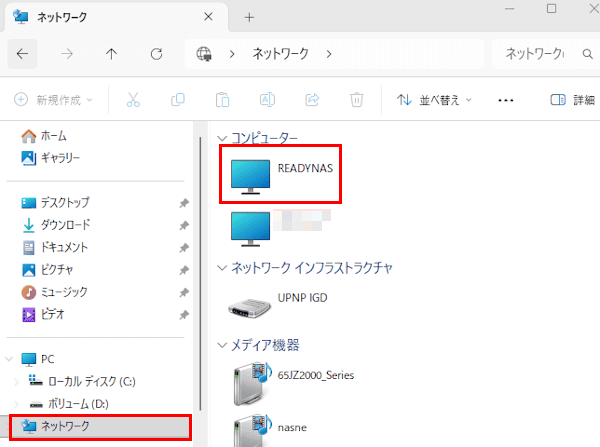Expand ローカル ディスク (C:) node
This screenshot has height=447, width=600.
click(16, 382)
